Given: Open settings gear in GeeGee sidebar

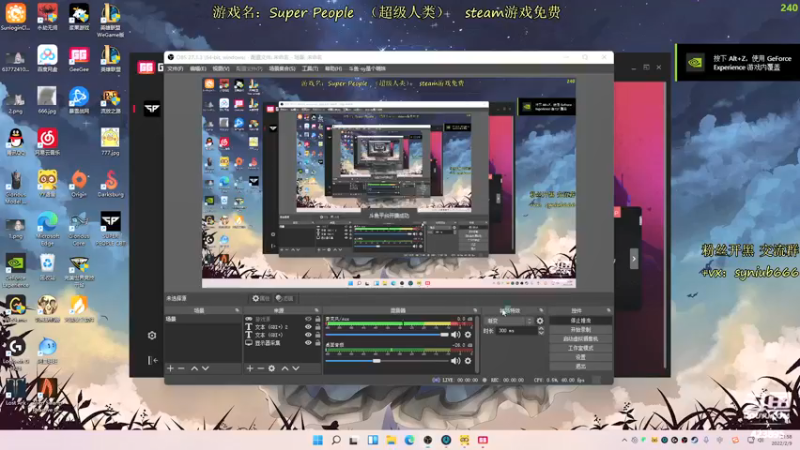Looking at the screenshot, I should coord(152,335).
